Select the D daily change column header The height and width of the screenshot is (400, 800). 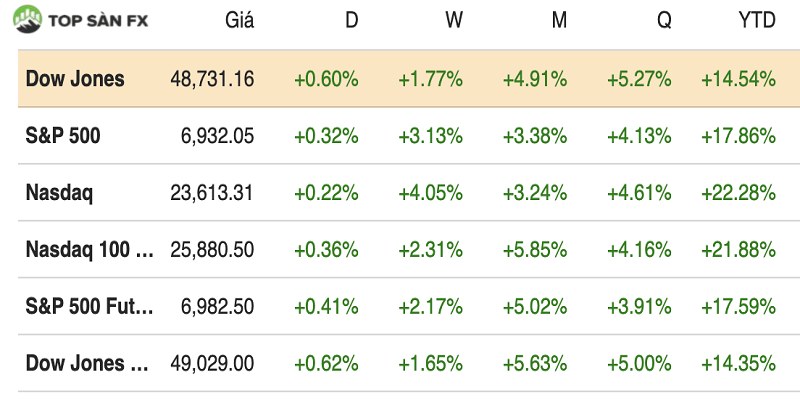pyautogui.click(x=351, y=21)
